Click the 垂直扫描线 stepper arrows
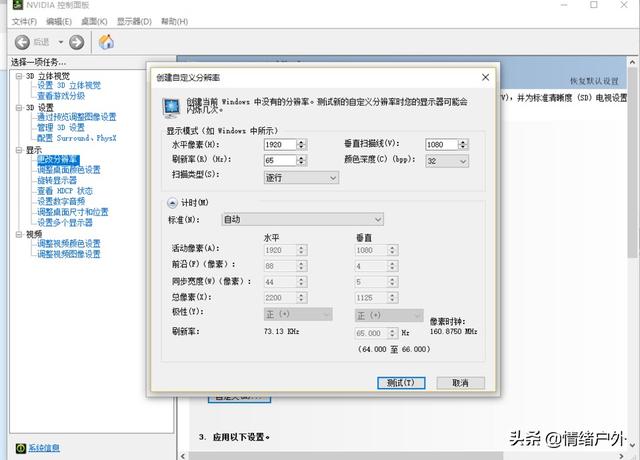 pyautogui.click(x=463, y=144)
